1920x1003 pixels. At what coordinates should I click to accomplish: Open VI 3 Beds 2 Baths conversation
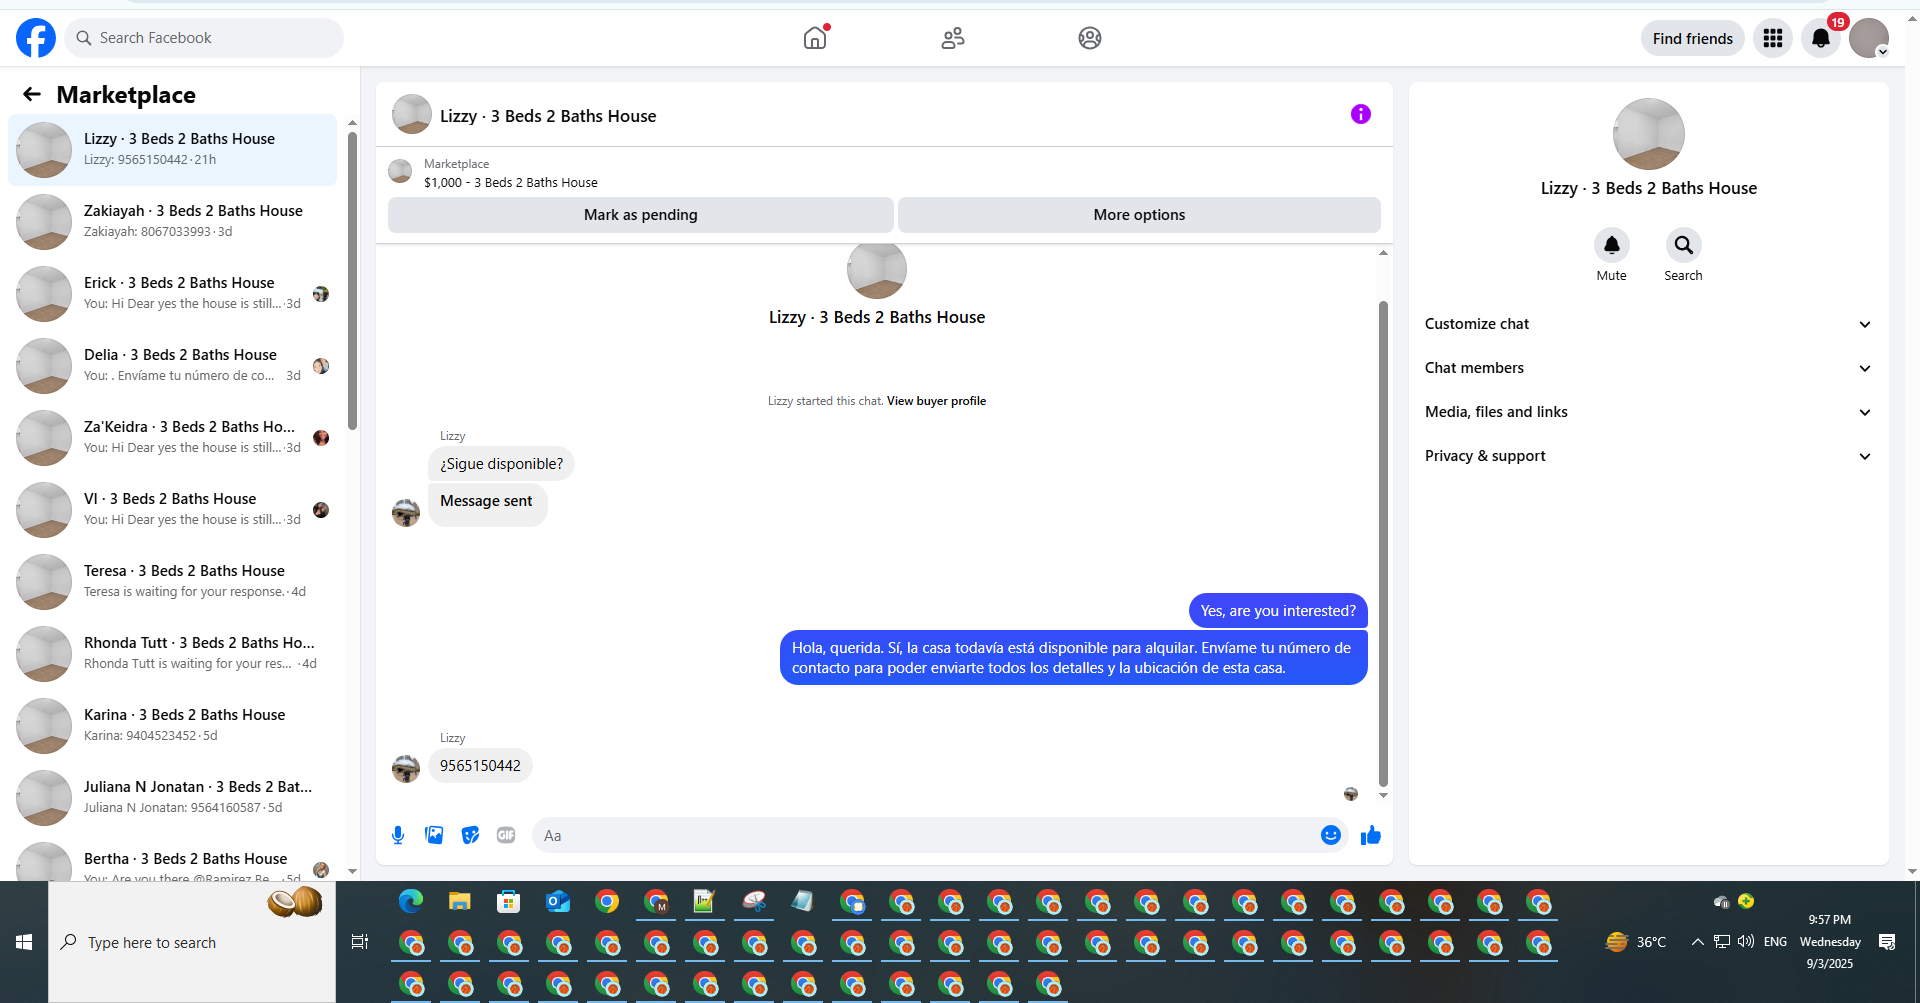pos(172,510)
